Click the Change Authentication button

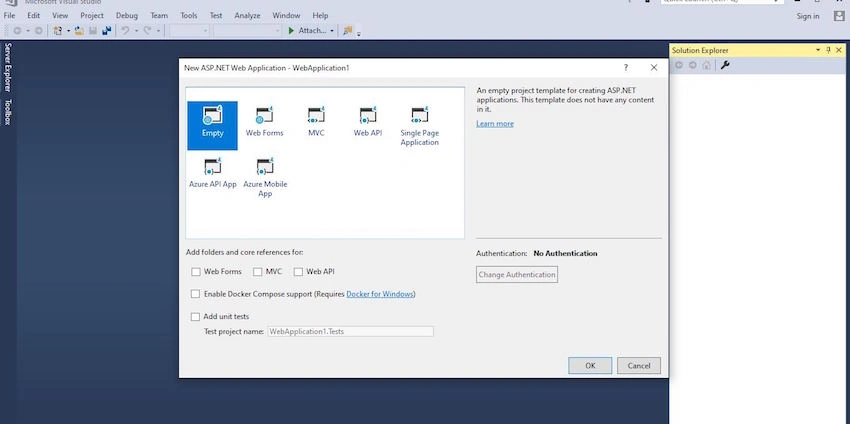coord(517,274)
